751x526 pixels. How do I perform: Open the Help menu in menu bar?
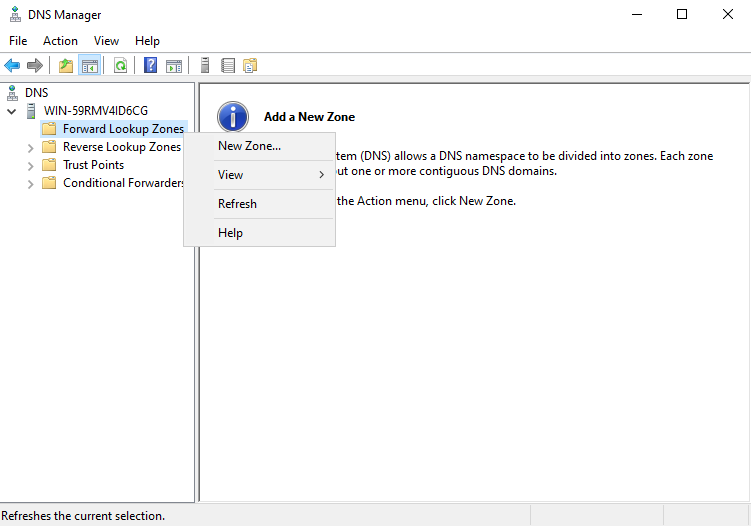(147, 41)
